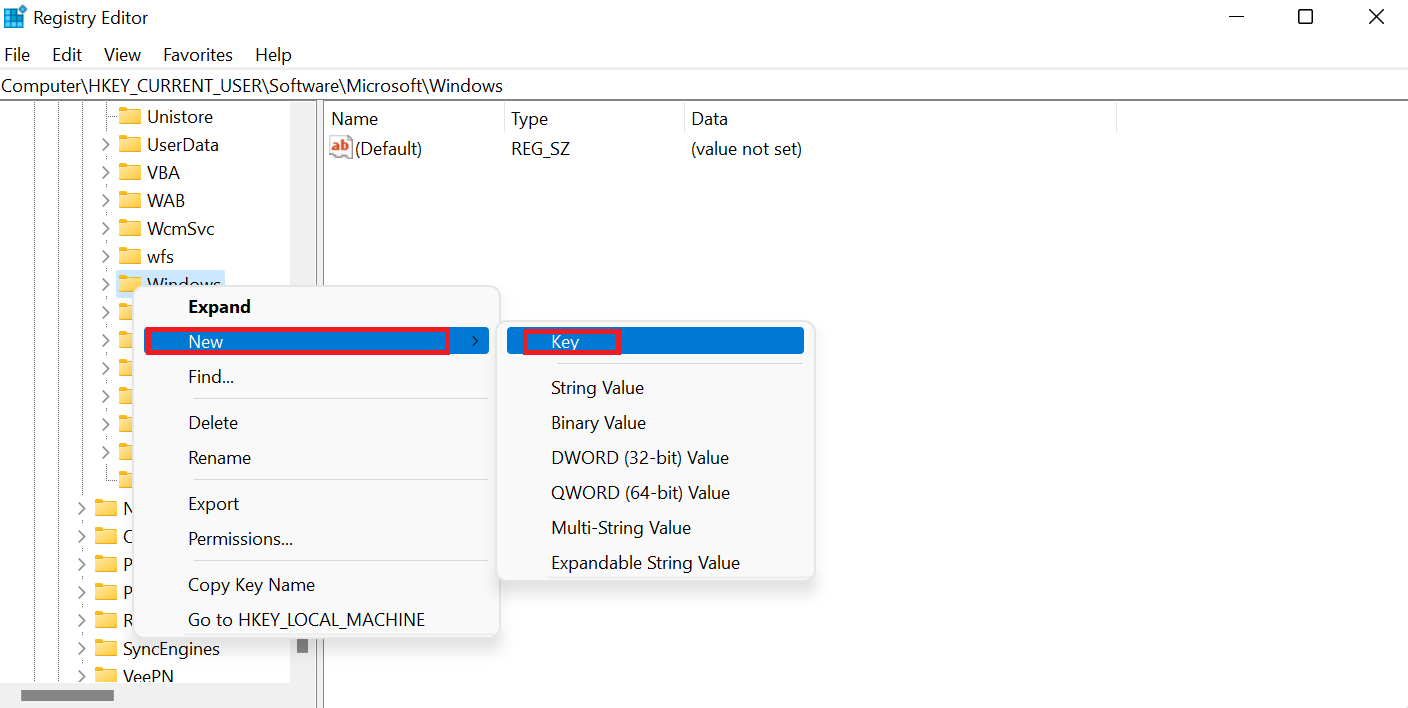This screenshot has width=1408, height=708.
Task: Select the WcmSvc tree item
Action: pyautogui.click(x=181, y=228)
